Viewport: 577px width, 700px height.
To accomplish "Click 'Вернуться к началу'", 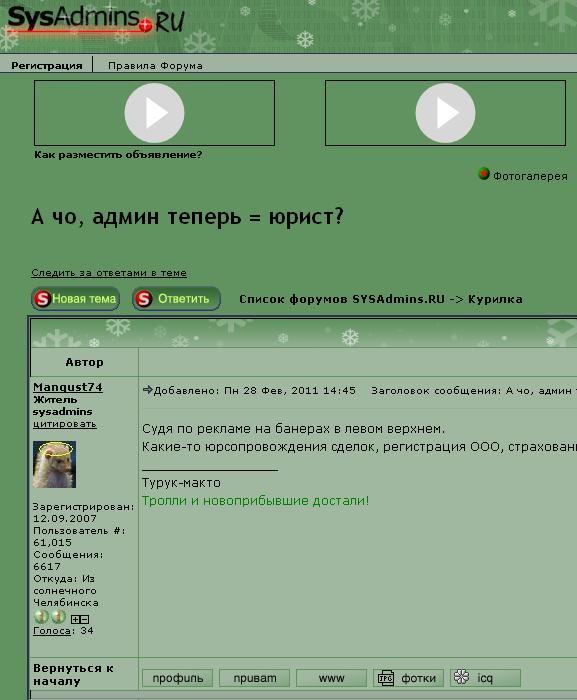I will point(73,675).
